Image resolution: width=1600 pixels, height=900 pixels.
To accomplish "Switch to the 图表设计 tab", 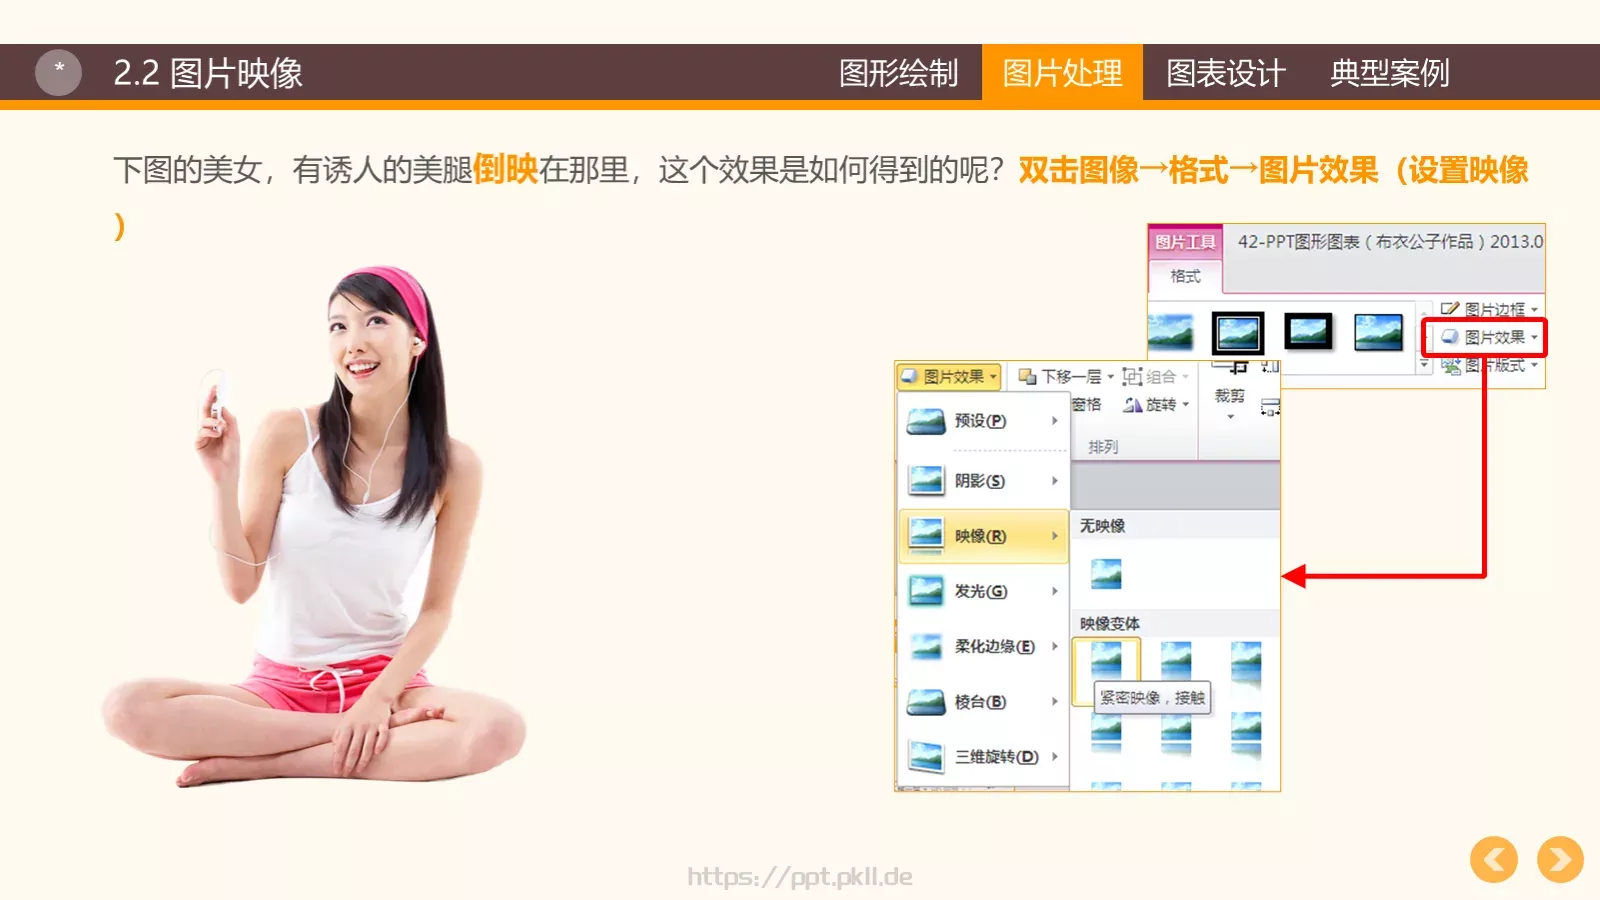I will [1226, 73].
